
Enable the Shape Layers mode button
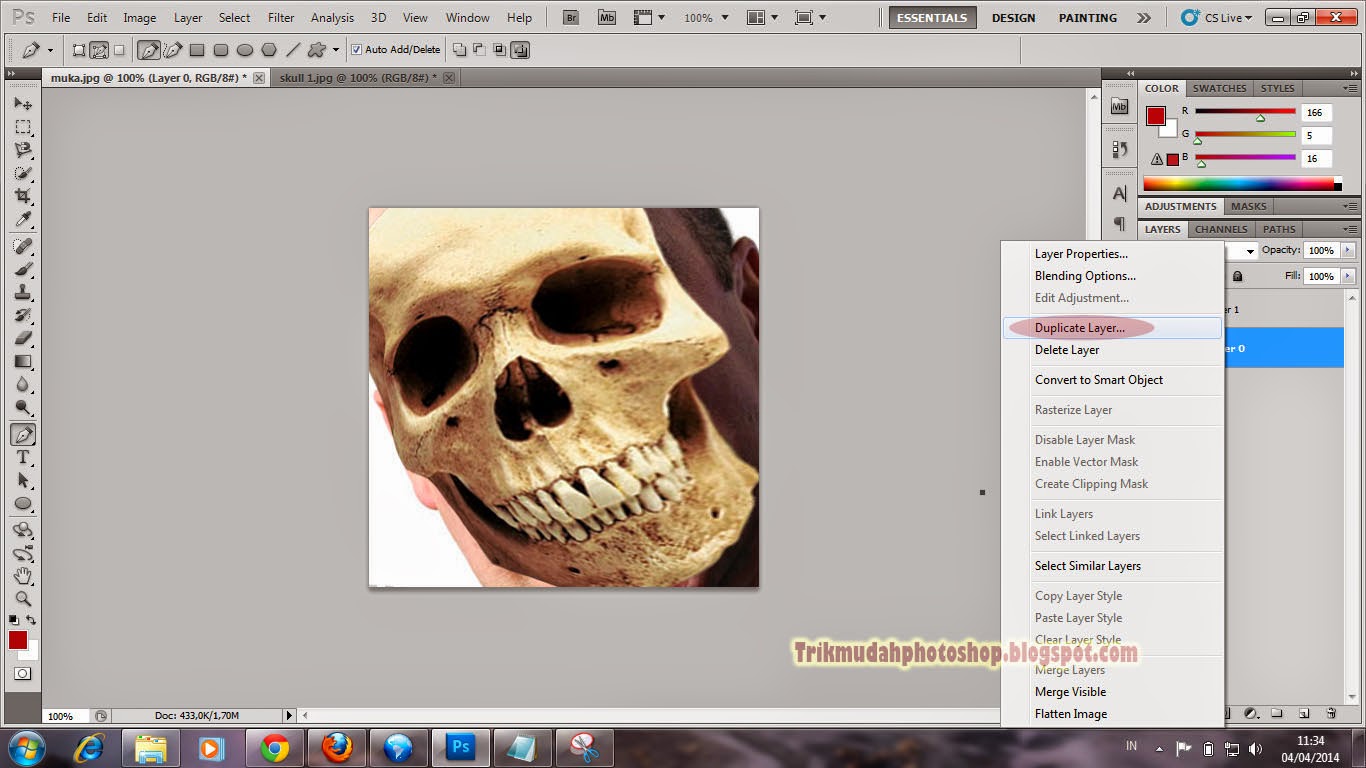click(79, 49)
